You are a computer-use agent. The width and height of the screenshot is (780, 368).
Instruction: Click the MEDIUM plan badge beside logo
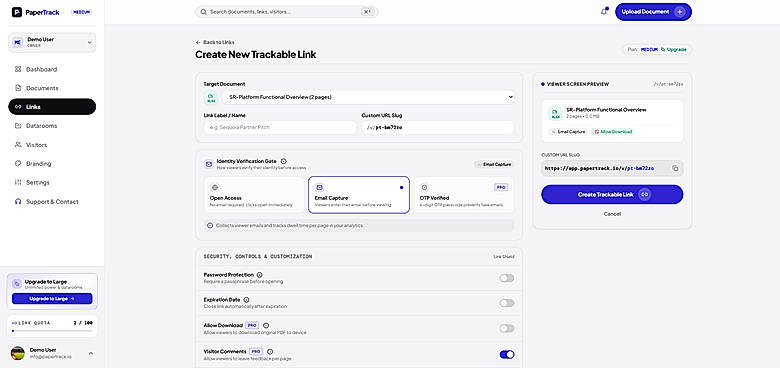(81, 12)
